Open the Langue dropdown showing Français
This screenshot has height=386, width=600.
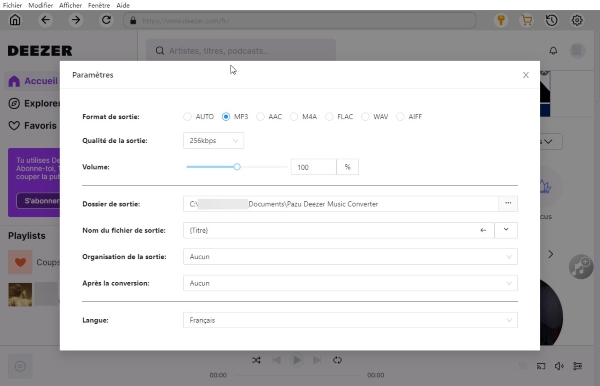(x=350, y=320)
